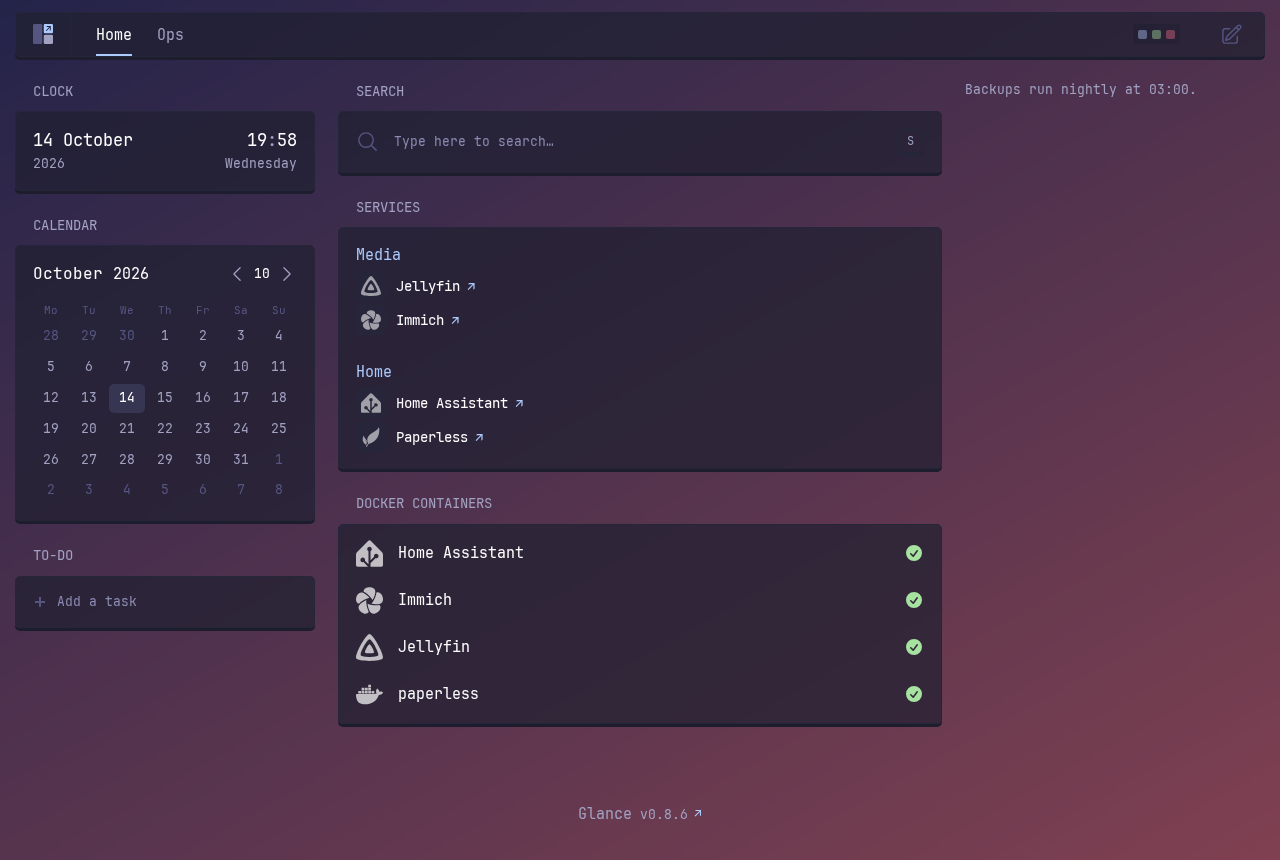Click the Home Assistant icon under Home
Image resolution: width=1280 pixels, height=860 pixels.
click(371, 404)
